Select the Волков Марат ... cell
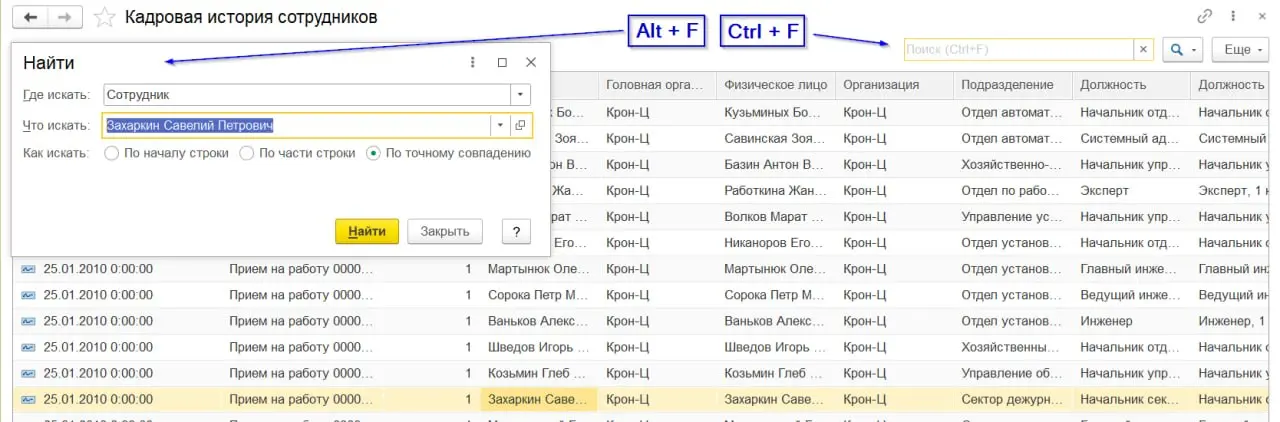This screenshot has height=422, width=1280. pyautogui.click(x=775, y=216)
